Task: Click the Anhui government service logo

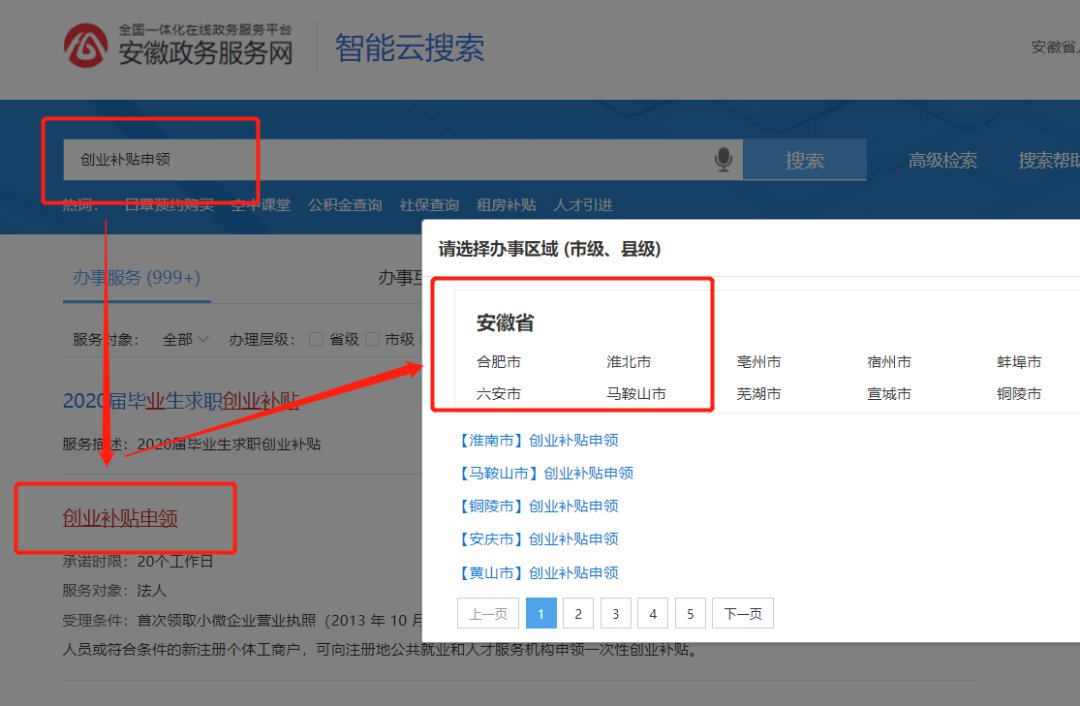Action: click(x=86, y=46)
